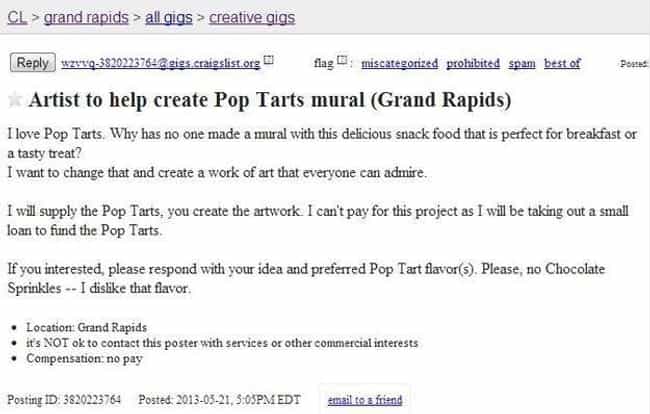Image resolution: width=650 pixels, height=414 pixels.
Task: Open the help icon next to flag
Action: 342,61
